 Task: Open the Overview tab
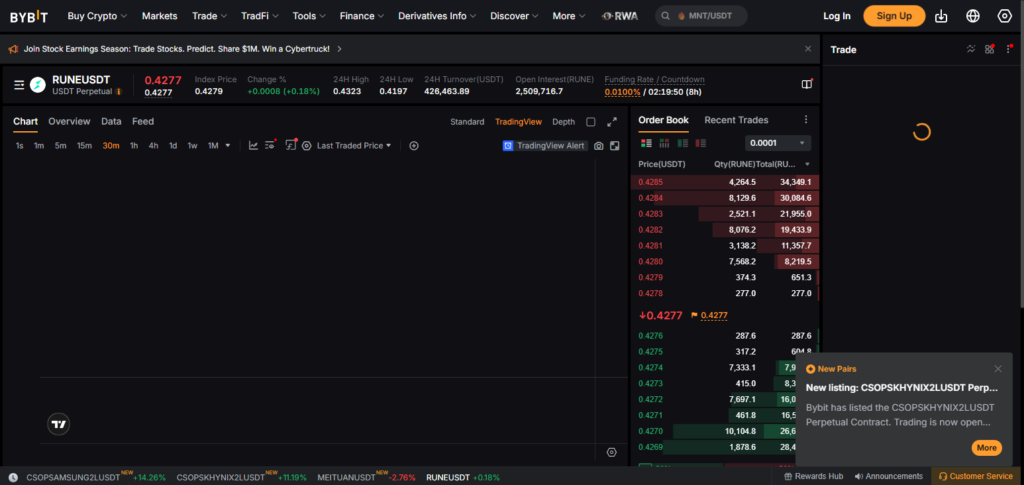point(69,121)
